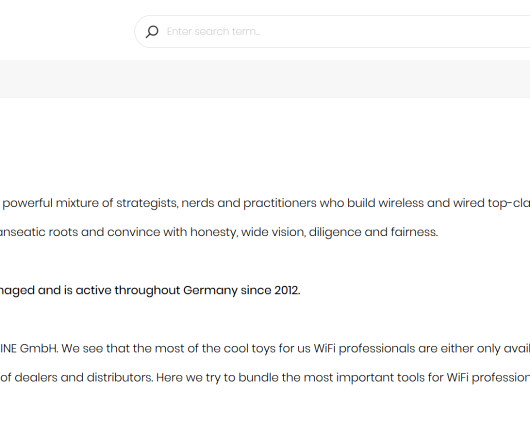Click the bold sentence about Germany since 2012

(x=150, y=290)
